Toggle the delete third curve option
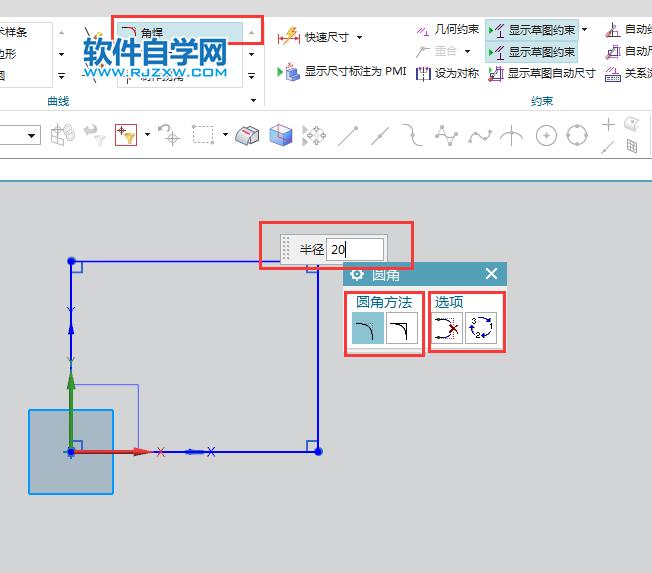 point(447,328)
